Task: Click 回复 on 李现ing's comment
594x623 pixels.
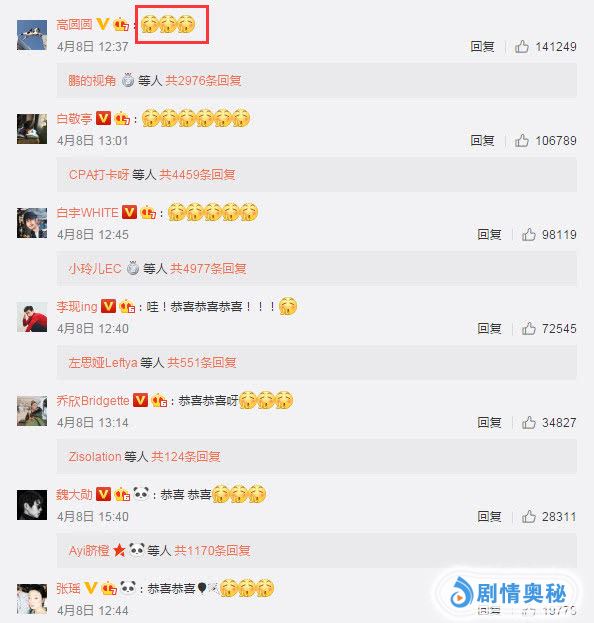Action: coord(489,329)
